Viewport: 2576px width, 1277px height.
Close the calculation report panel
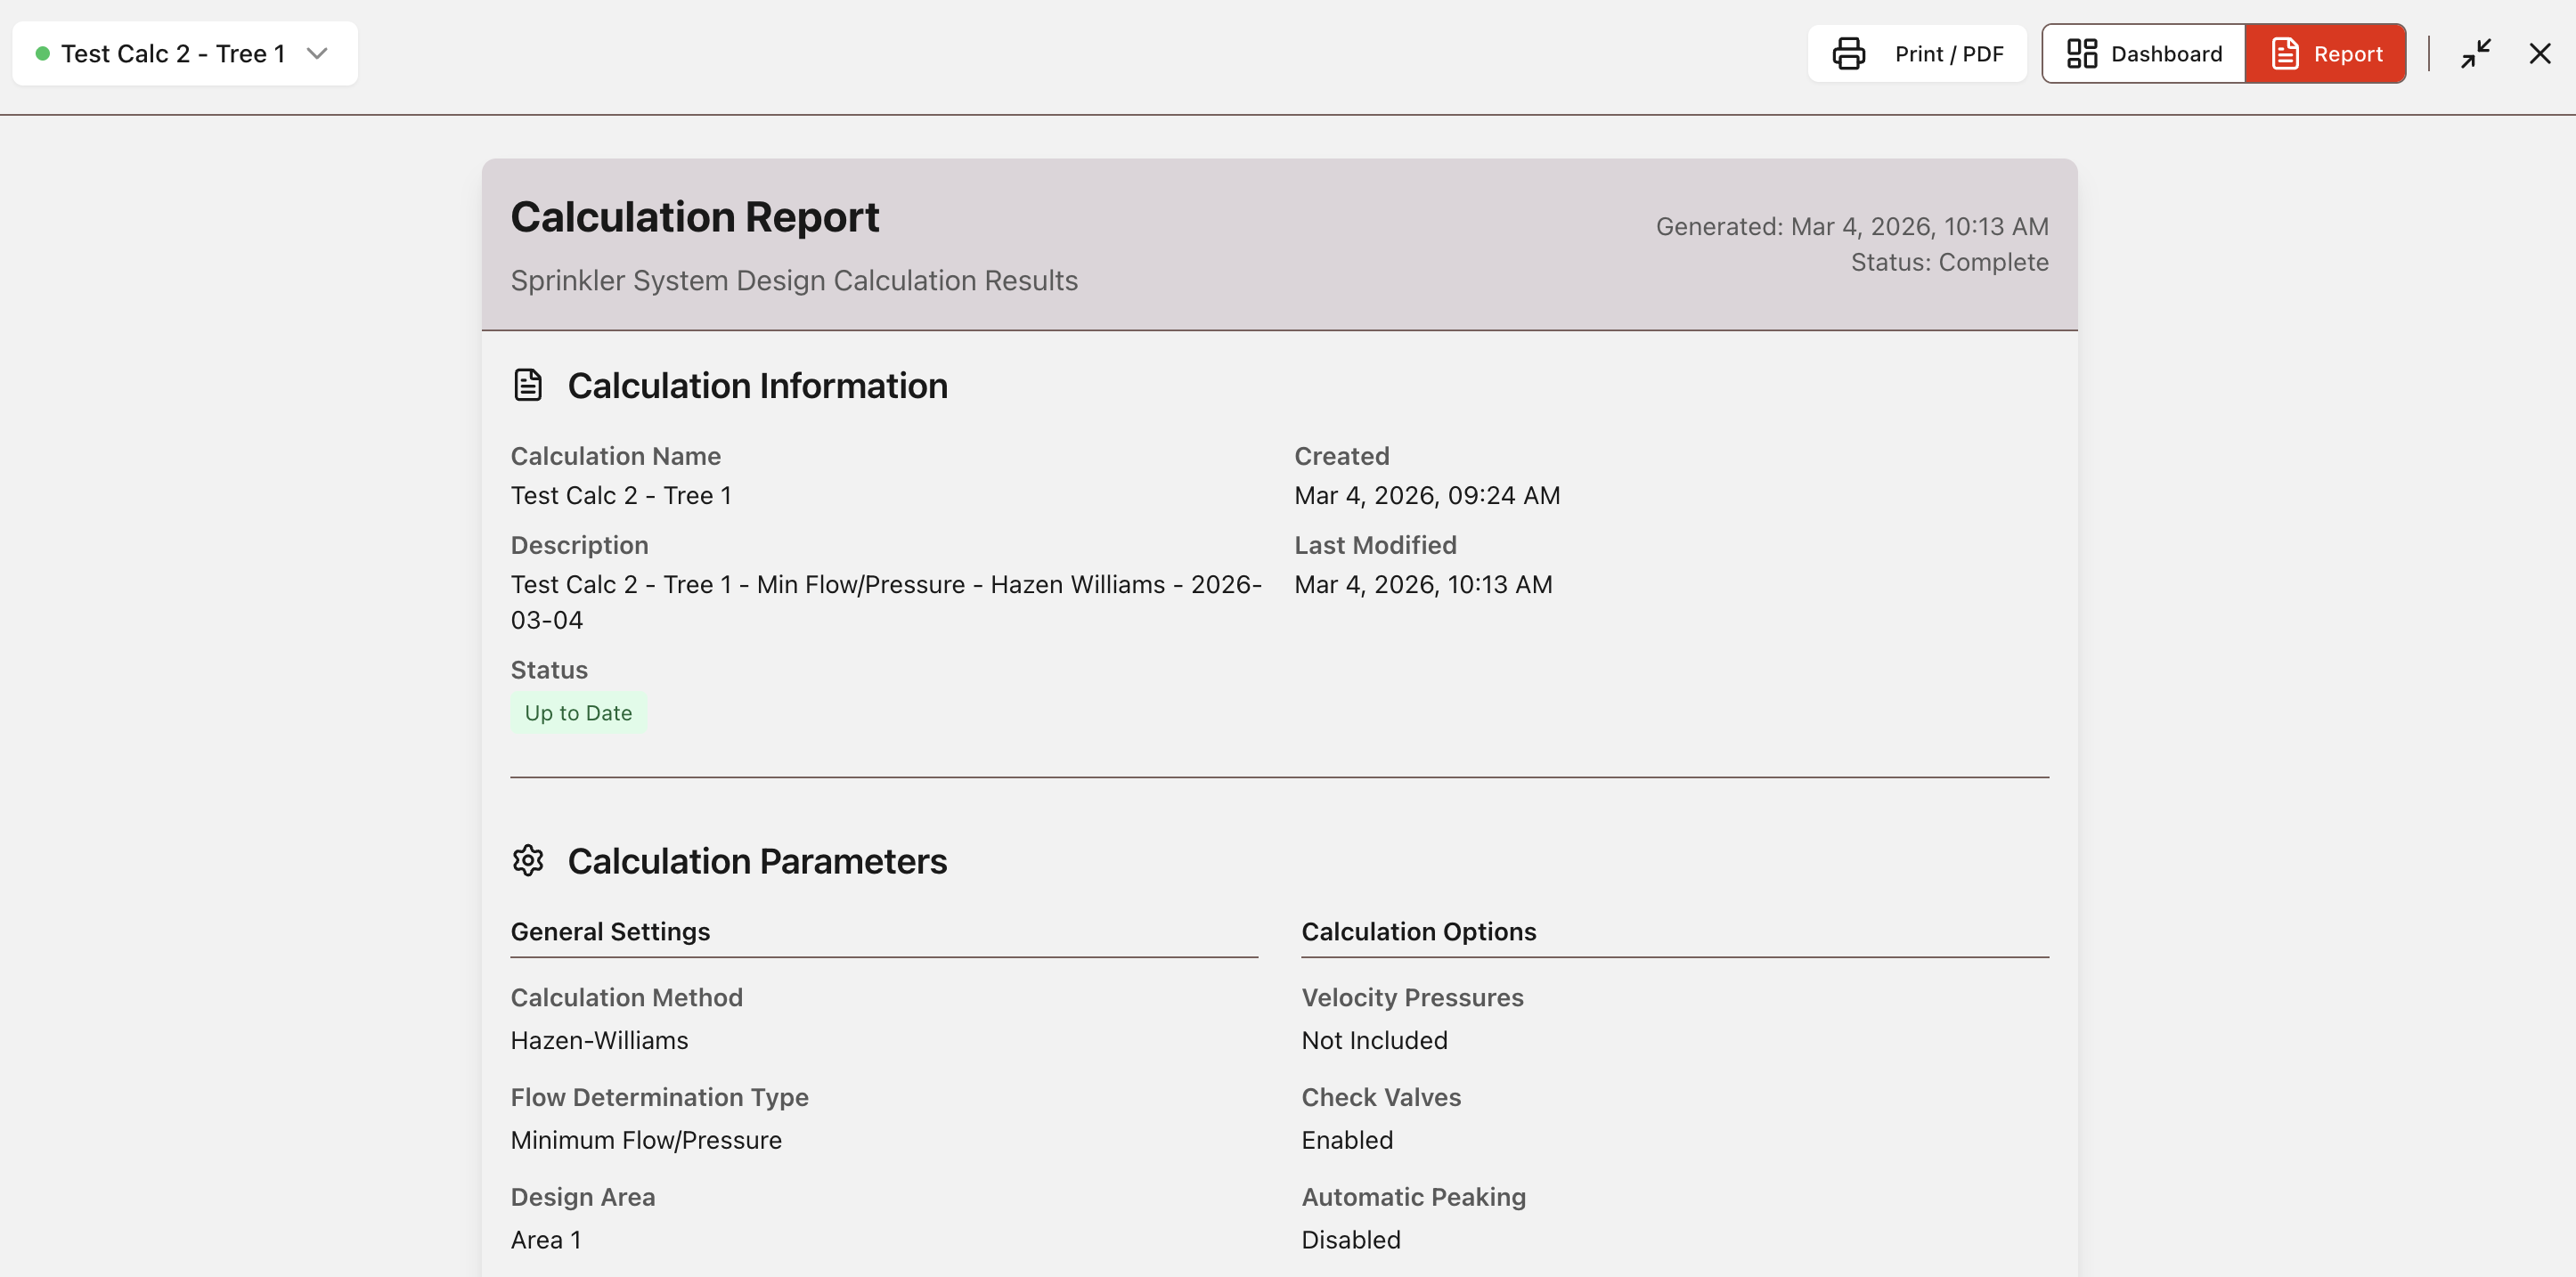(2539, 54)
